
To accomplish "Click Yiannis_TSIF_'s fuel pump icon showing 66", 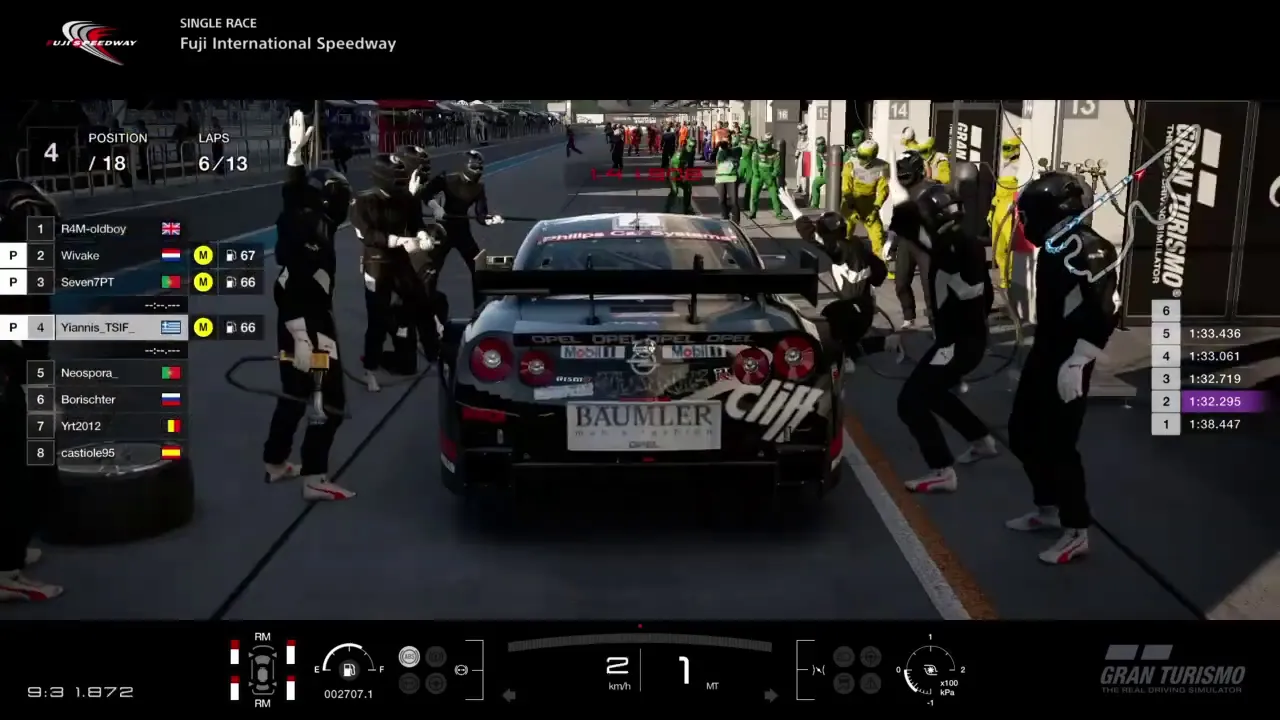I will click(x=231, y=327).
